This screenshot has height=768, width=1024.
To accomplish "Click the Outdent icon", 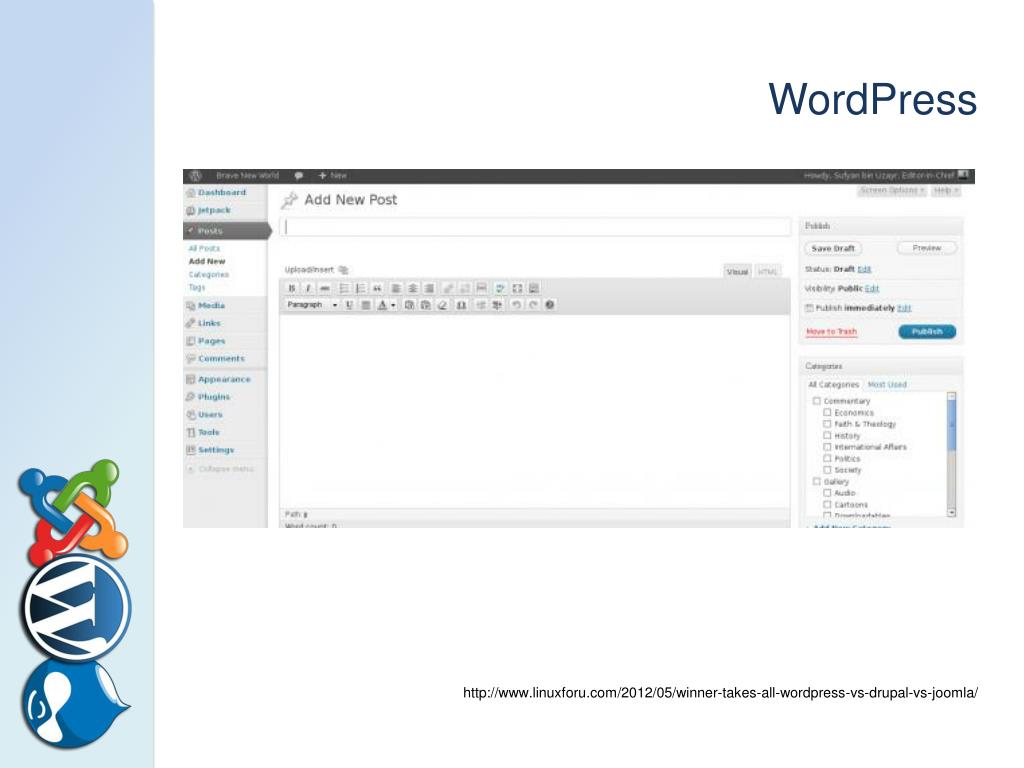I will click(481, 305).
